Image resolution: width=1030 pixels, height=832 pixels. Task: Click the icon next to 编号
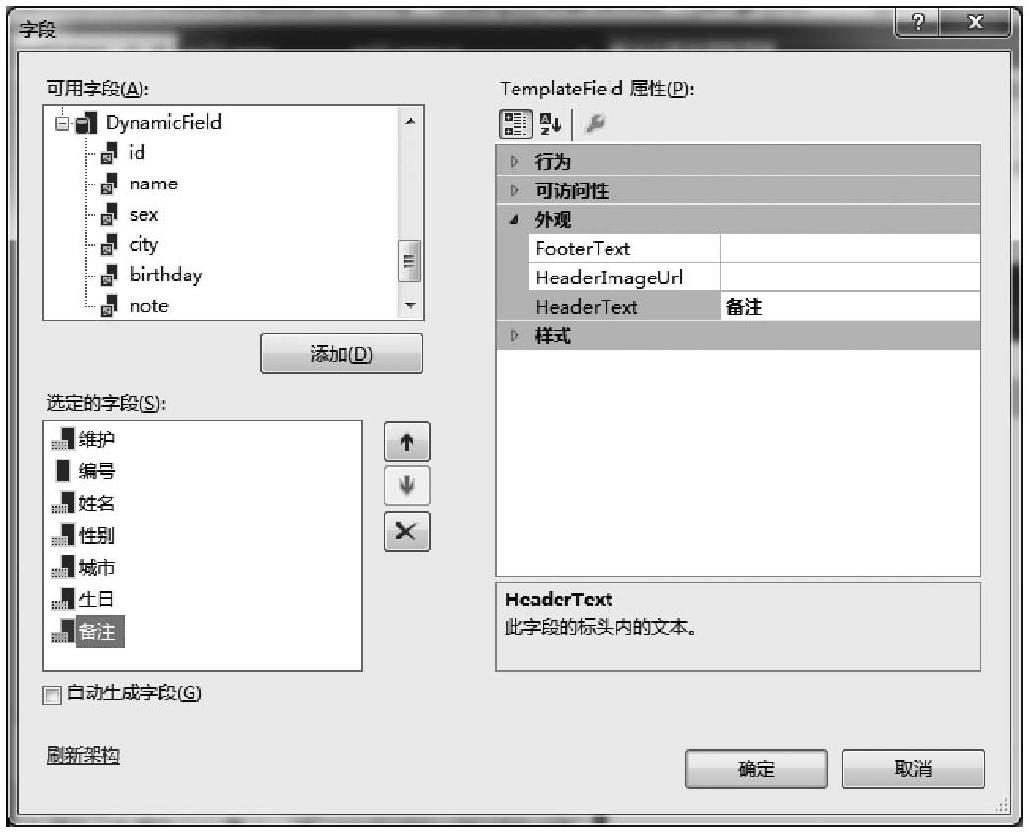tap(63, 471)
